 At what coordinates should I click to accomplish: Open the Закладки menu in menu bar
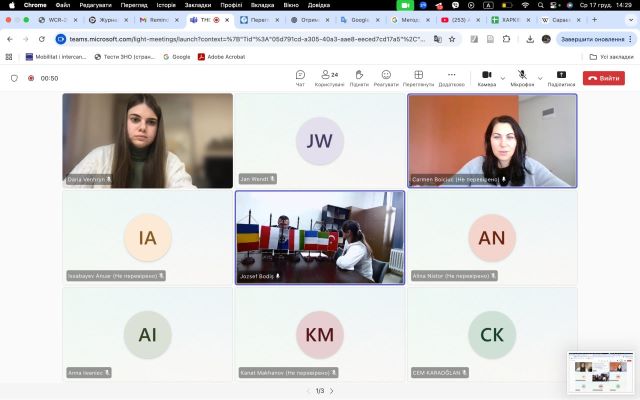[198, 5]
